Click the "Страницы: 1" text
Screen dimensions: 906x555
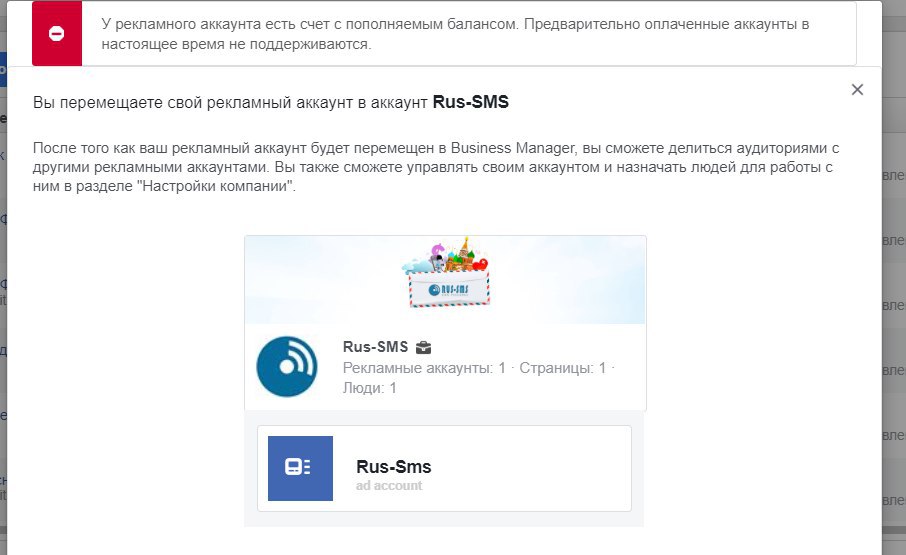[x=563, y=368]
